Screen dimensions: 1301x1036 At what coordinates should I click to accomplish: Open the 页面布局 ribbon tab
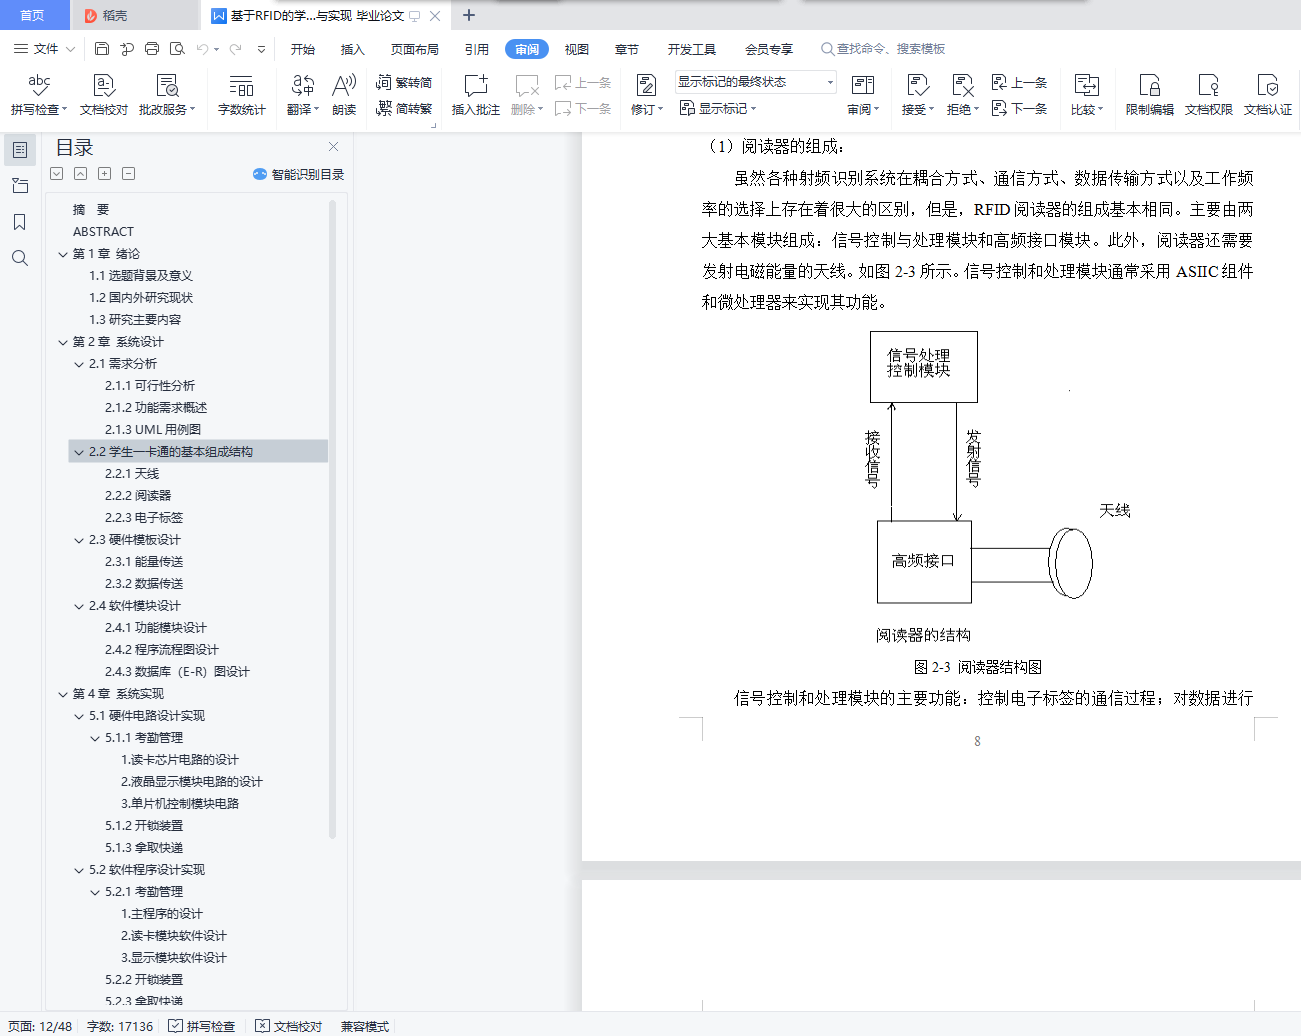point(415,49)
